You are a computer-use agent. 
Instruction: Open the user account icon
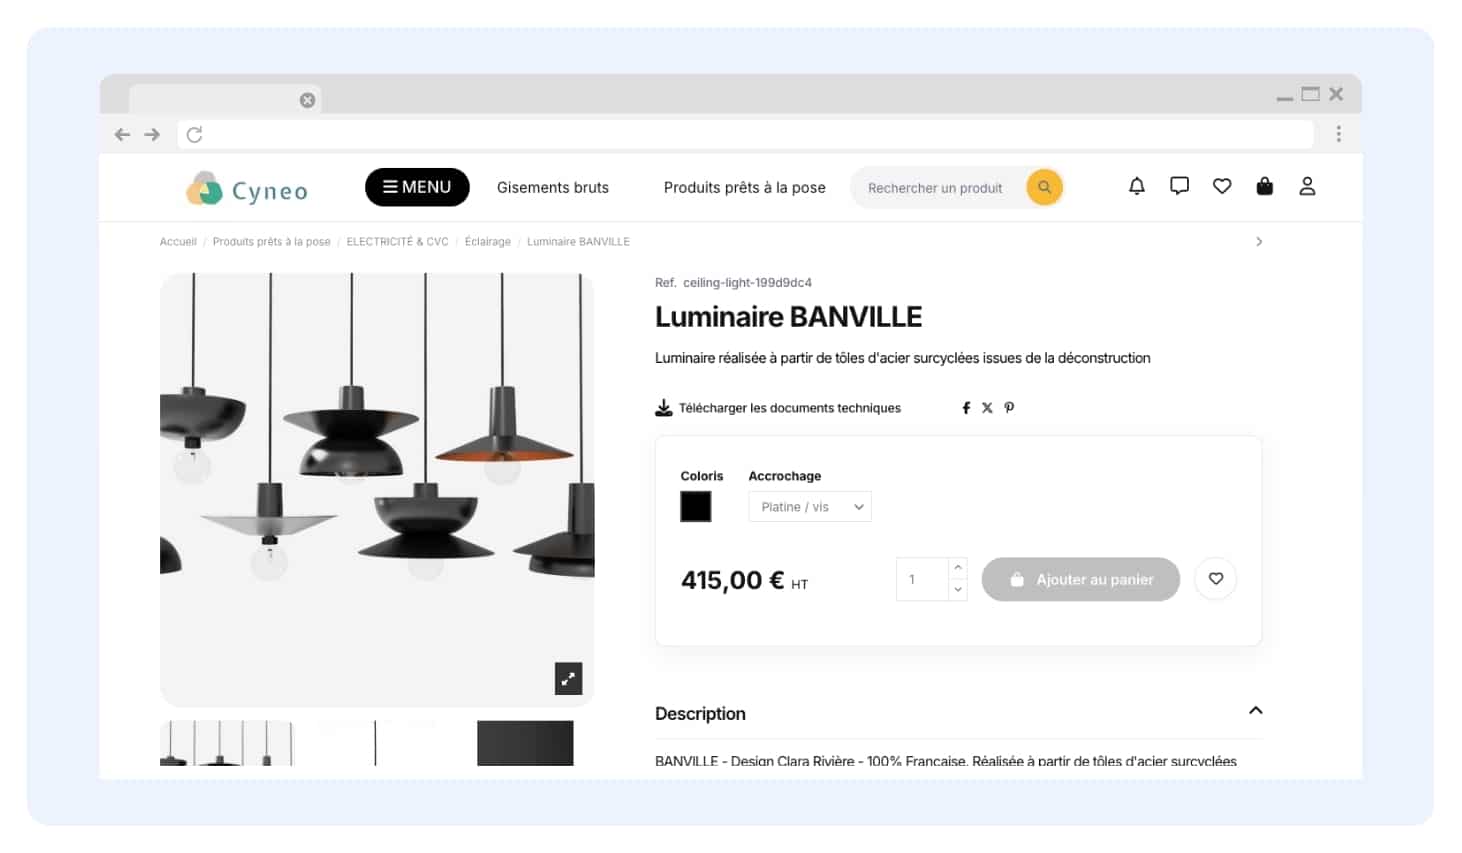tap(1307, 186)
